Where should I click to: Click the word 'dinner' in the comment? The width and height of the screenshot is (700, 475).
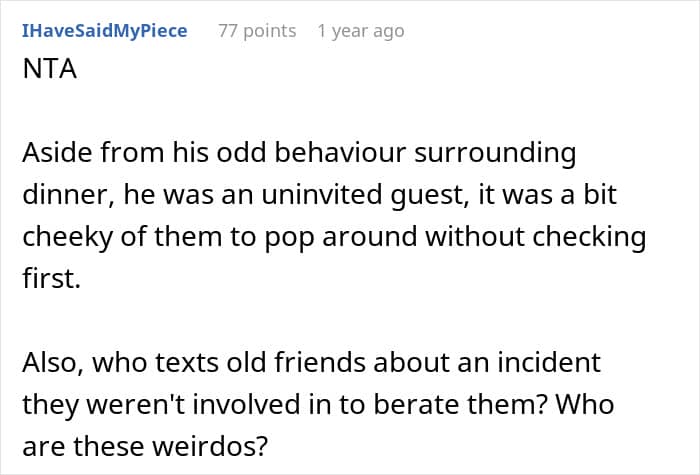[59, 198]
